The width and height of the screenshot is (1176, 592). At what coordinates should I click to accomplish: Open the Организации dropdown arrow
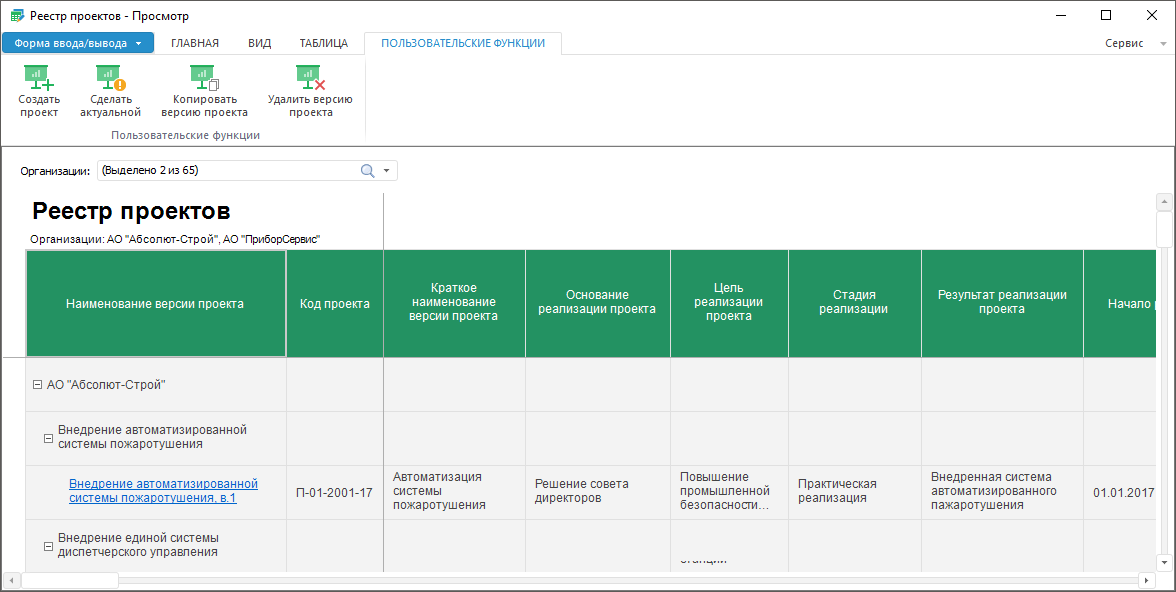[386, 171]
